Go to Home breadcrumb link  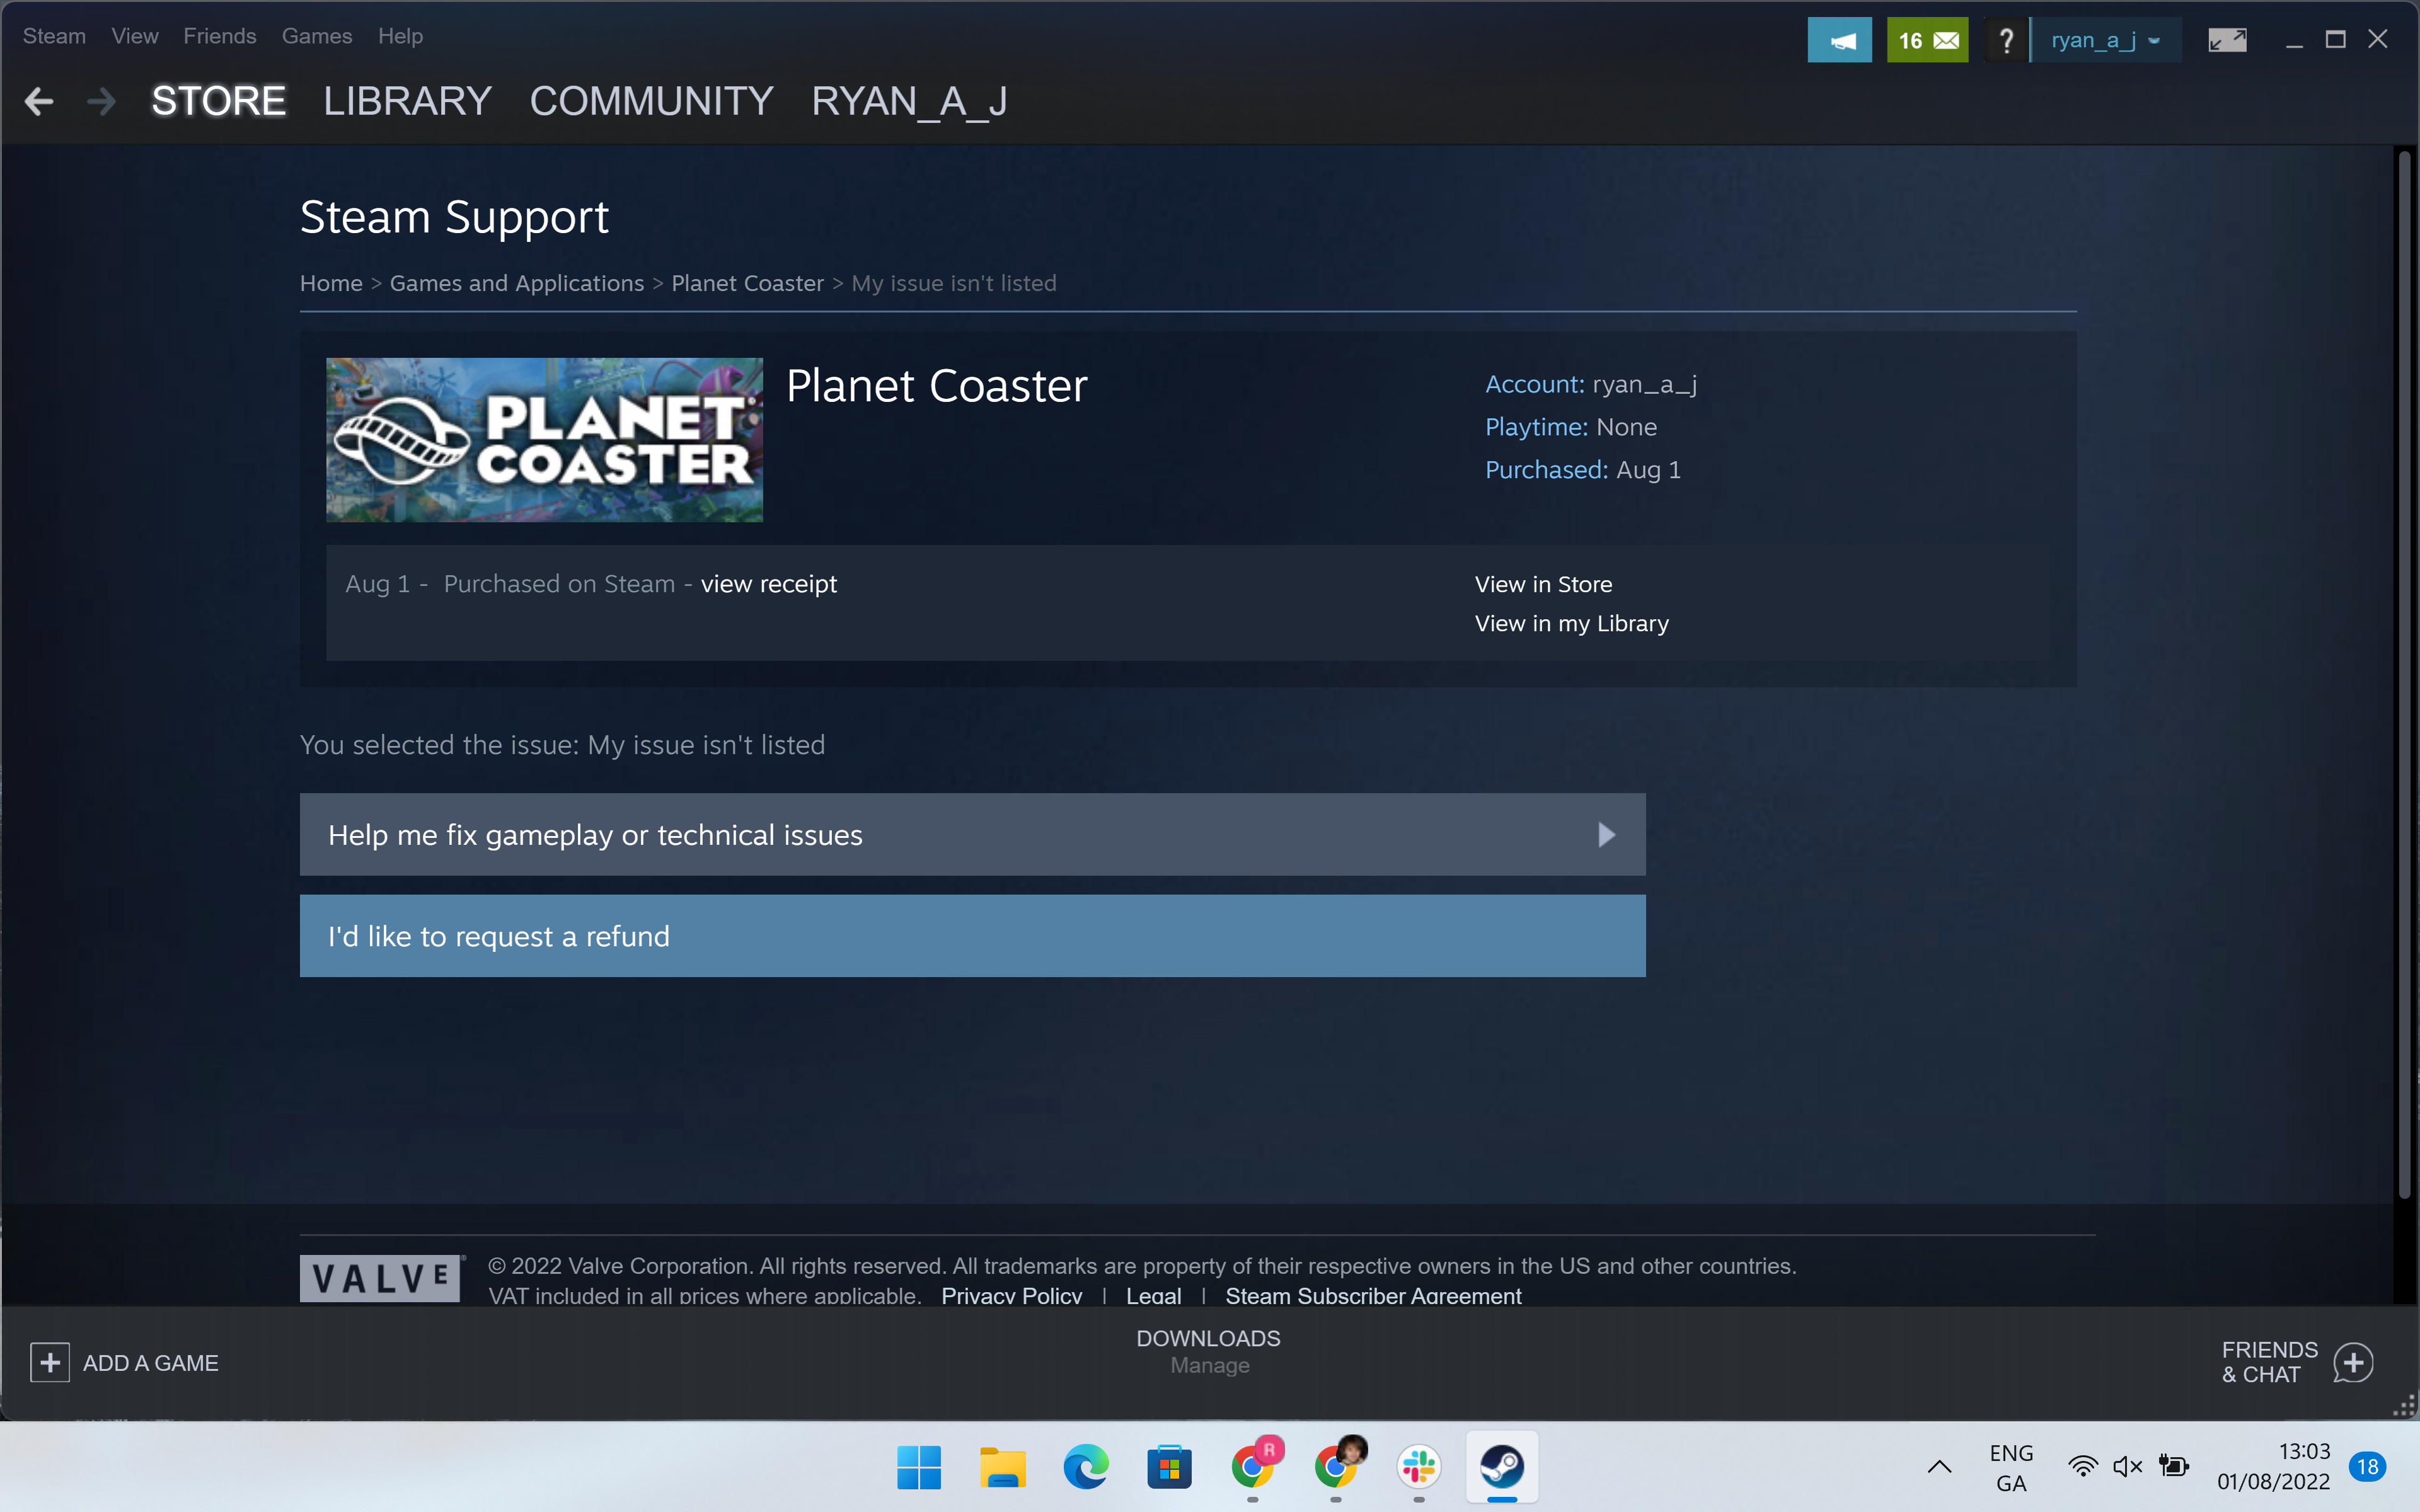(x=331, y=283)
